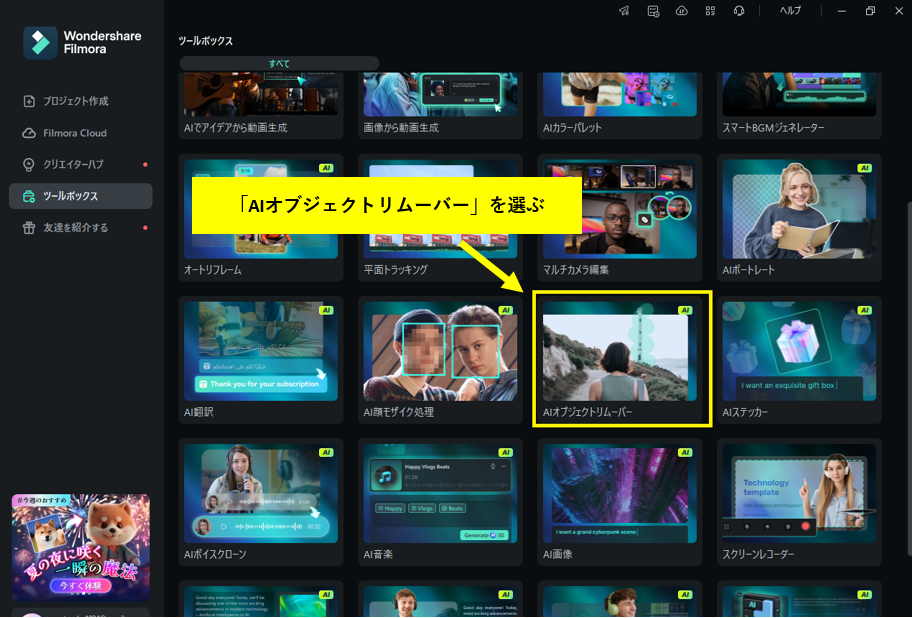Viewport: 912px width, 618px height.
Task: Open AI翻訳 tool card
Action: [x=261, y=360]
